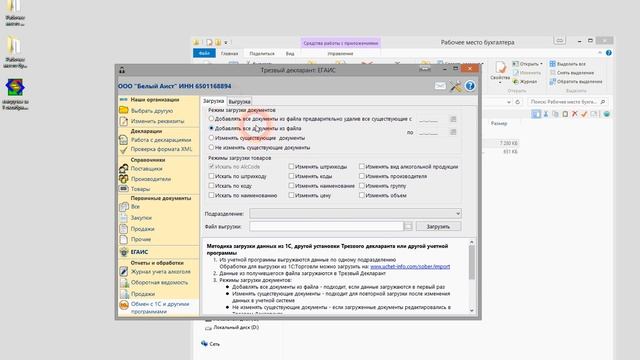Check 'Изменять цену' option
The image size is (640, 360).
tap(291, 196)
